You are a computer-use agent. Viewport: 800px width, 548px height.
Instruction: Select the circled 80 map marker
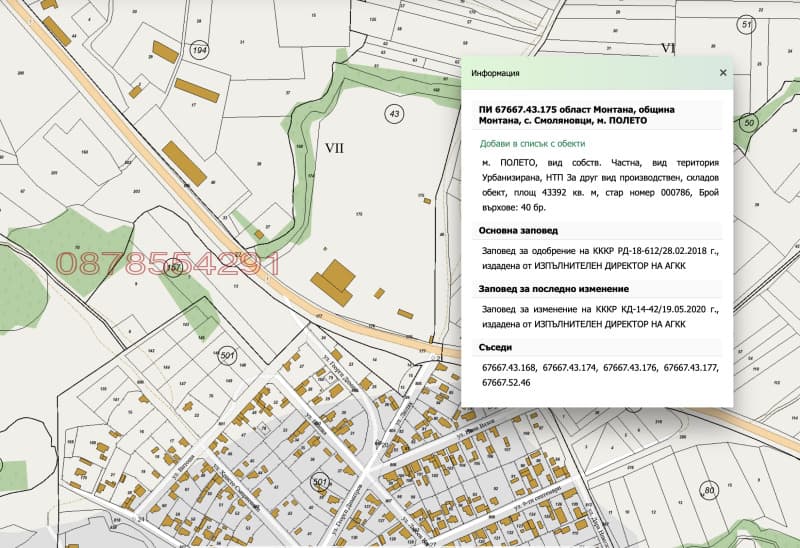(709, 490)
